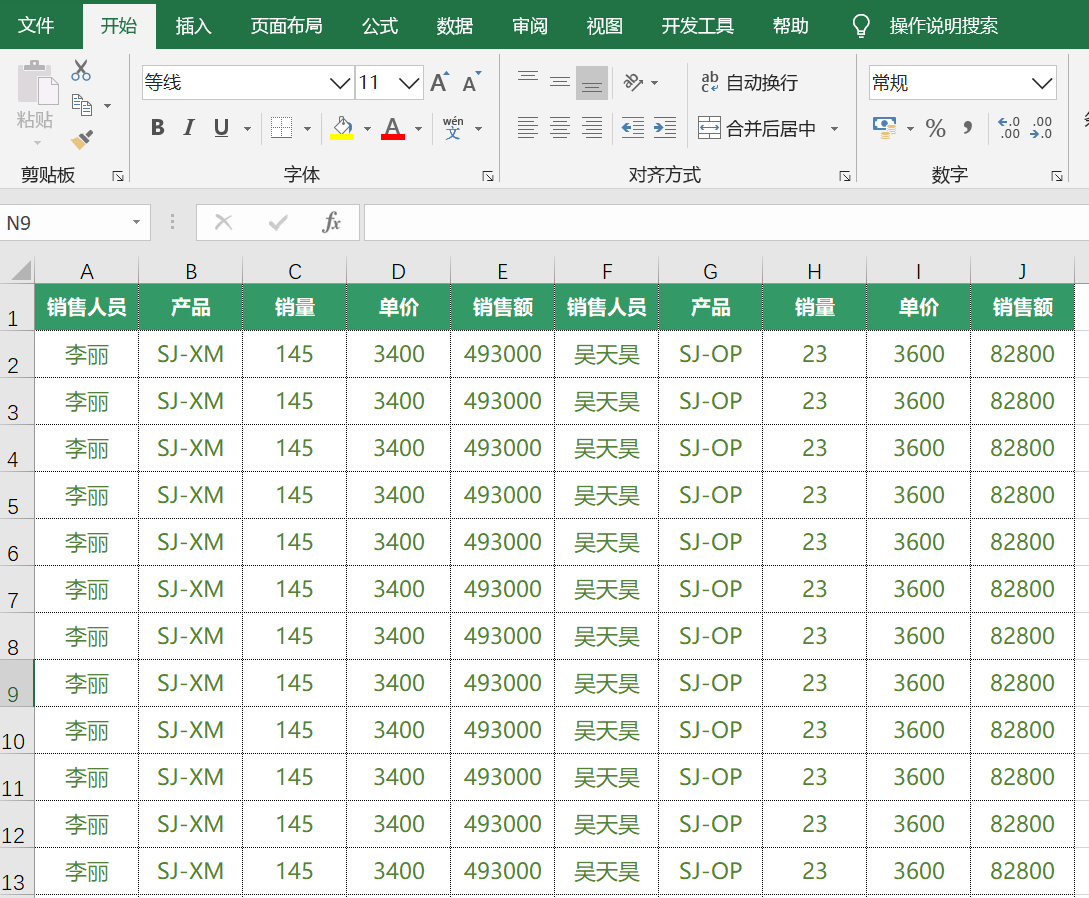This screenshot has width=1089, height=898.
Task: Align text to middle of cell
Action: click(560, 83)
